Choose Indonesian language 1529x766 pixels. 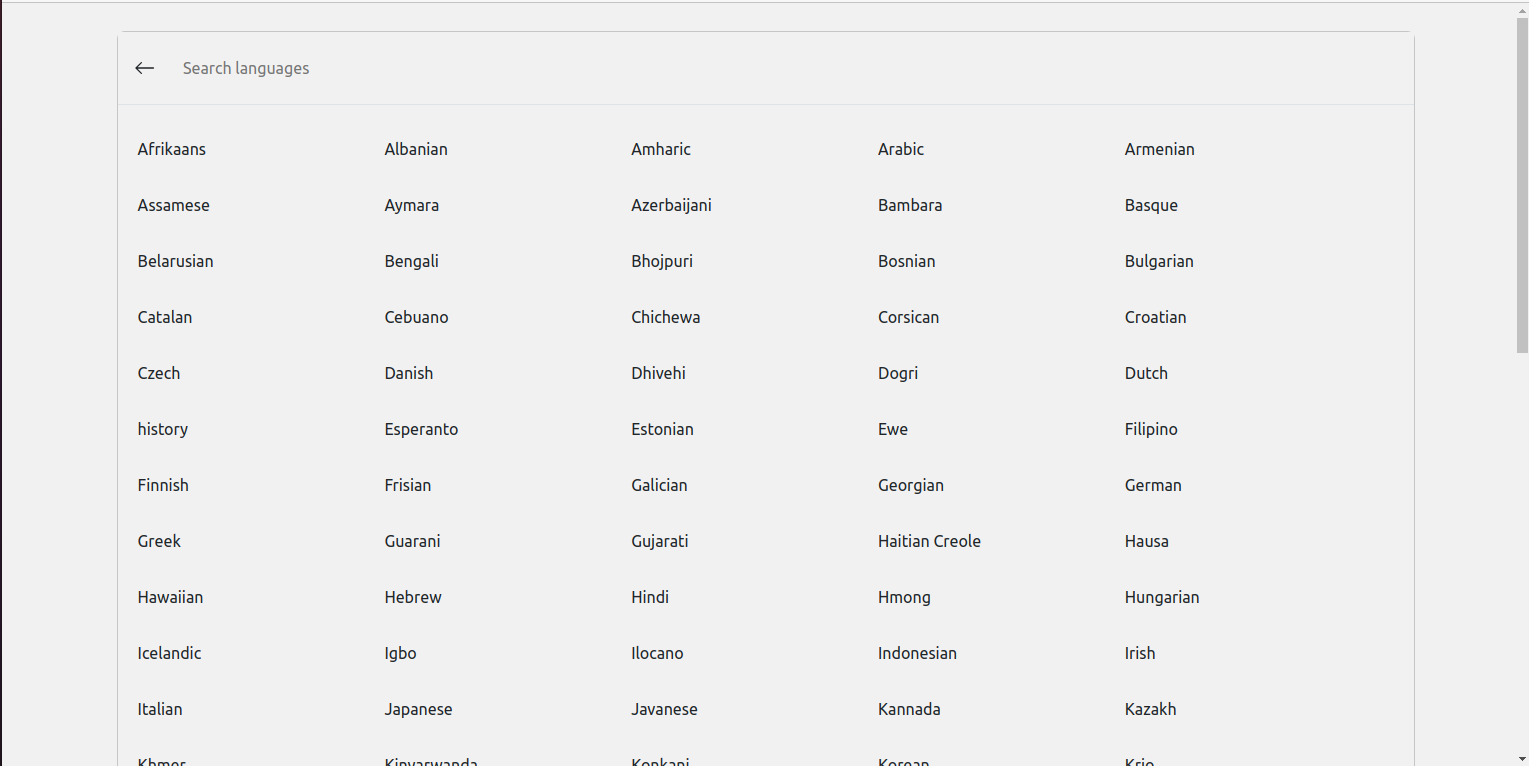pos(917,653)
